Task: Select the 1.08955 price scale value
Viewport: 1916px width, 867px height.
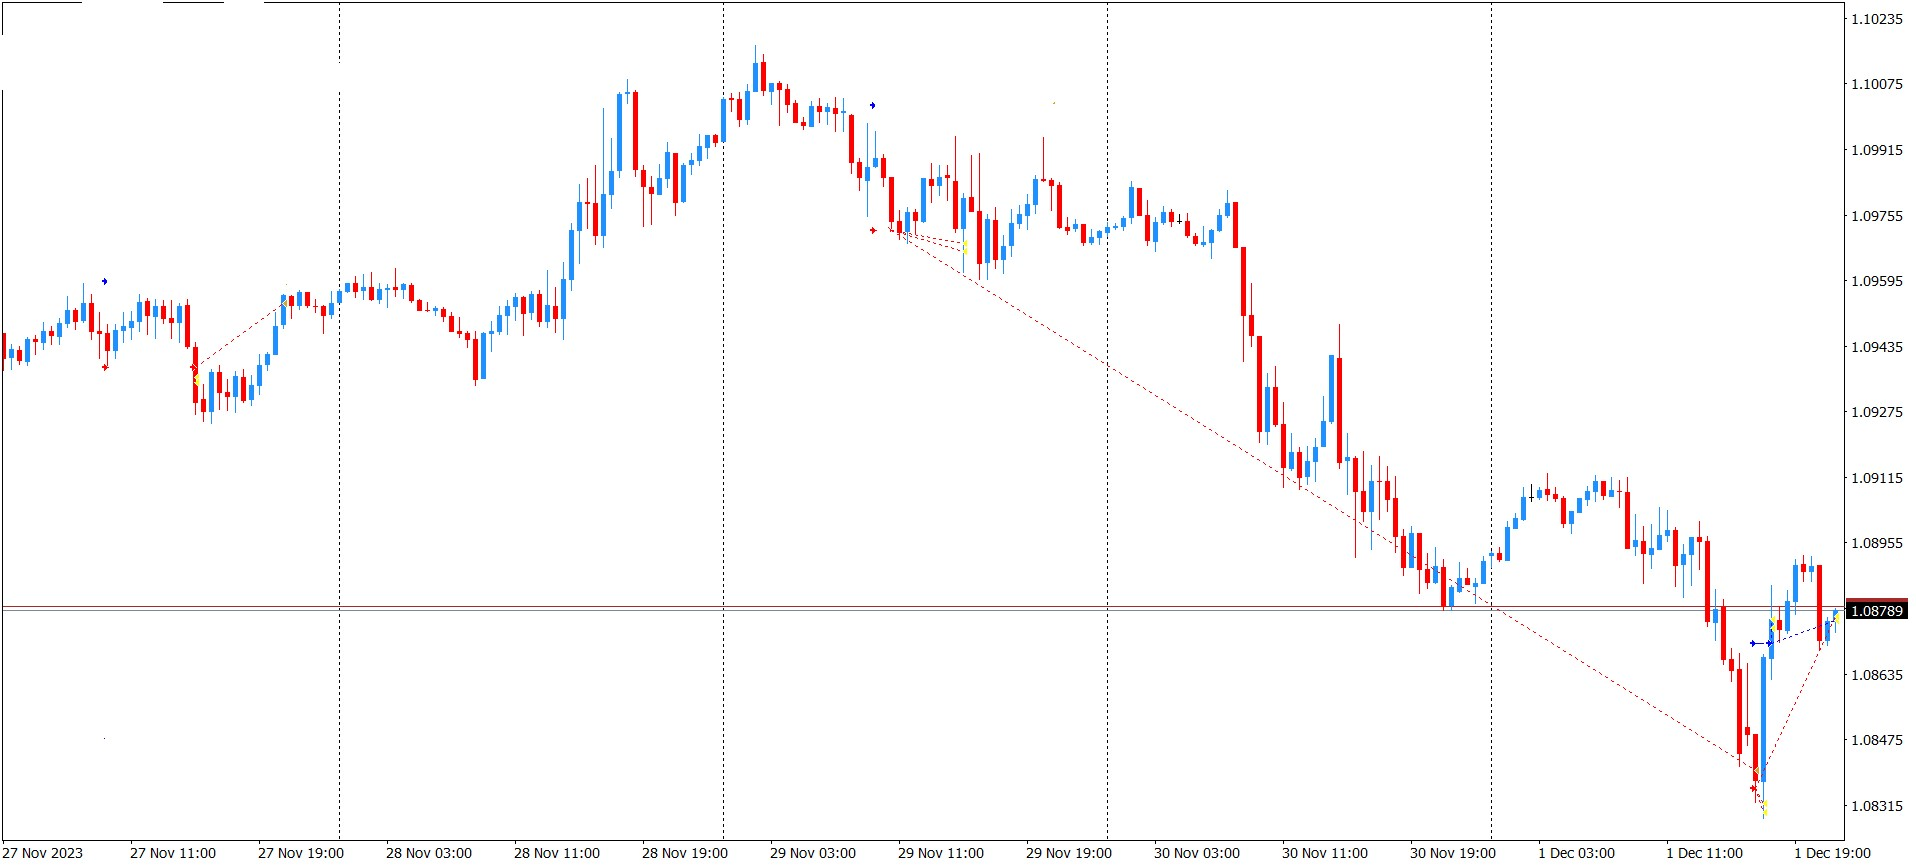Action: (x=1877, y=543)
